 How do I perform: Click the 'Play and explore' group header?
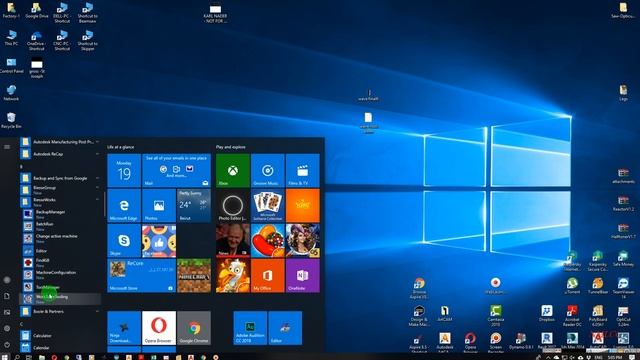230,147
